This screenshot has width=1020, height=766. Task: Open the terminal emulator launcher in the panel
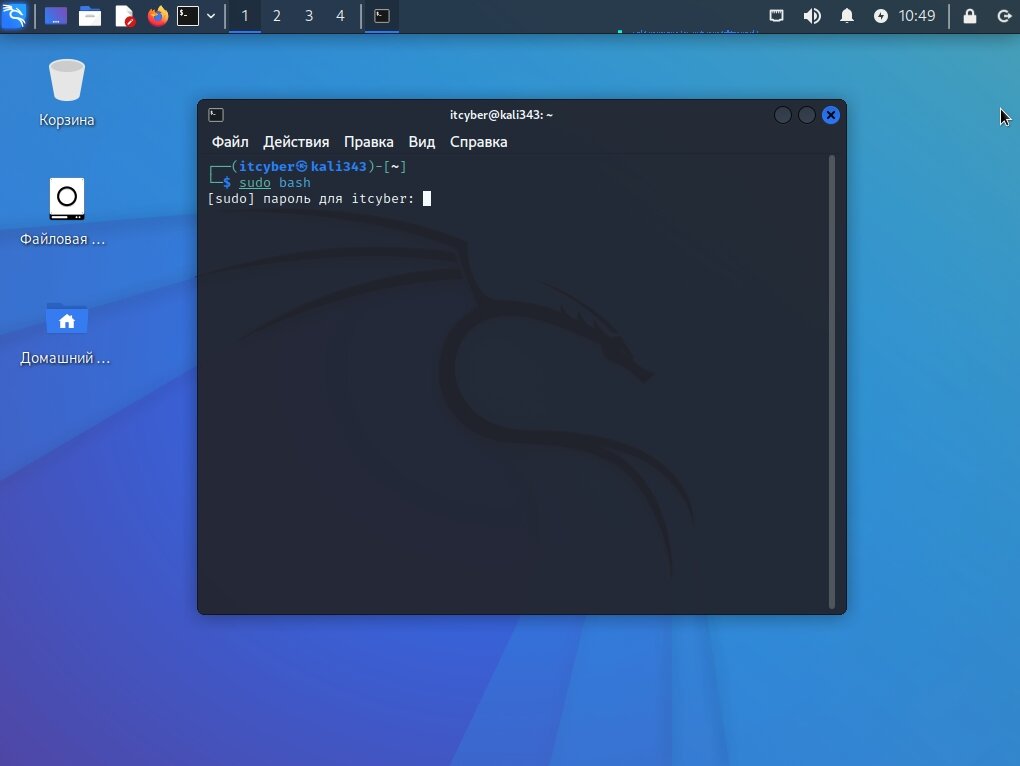point(188,16)
